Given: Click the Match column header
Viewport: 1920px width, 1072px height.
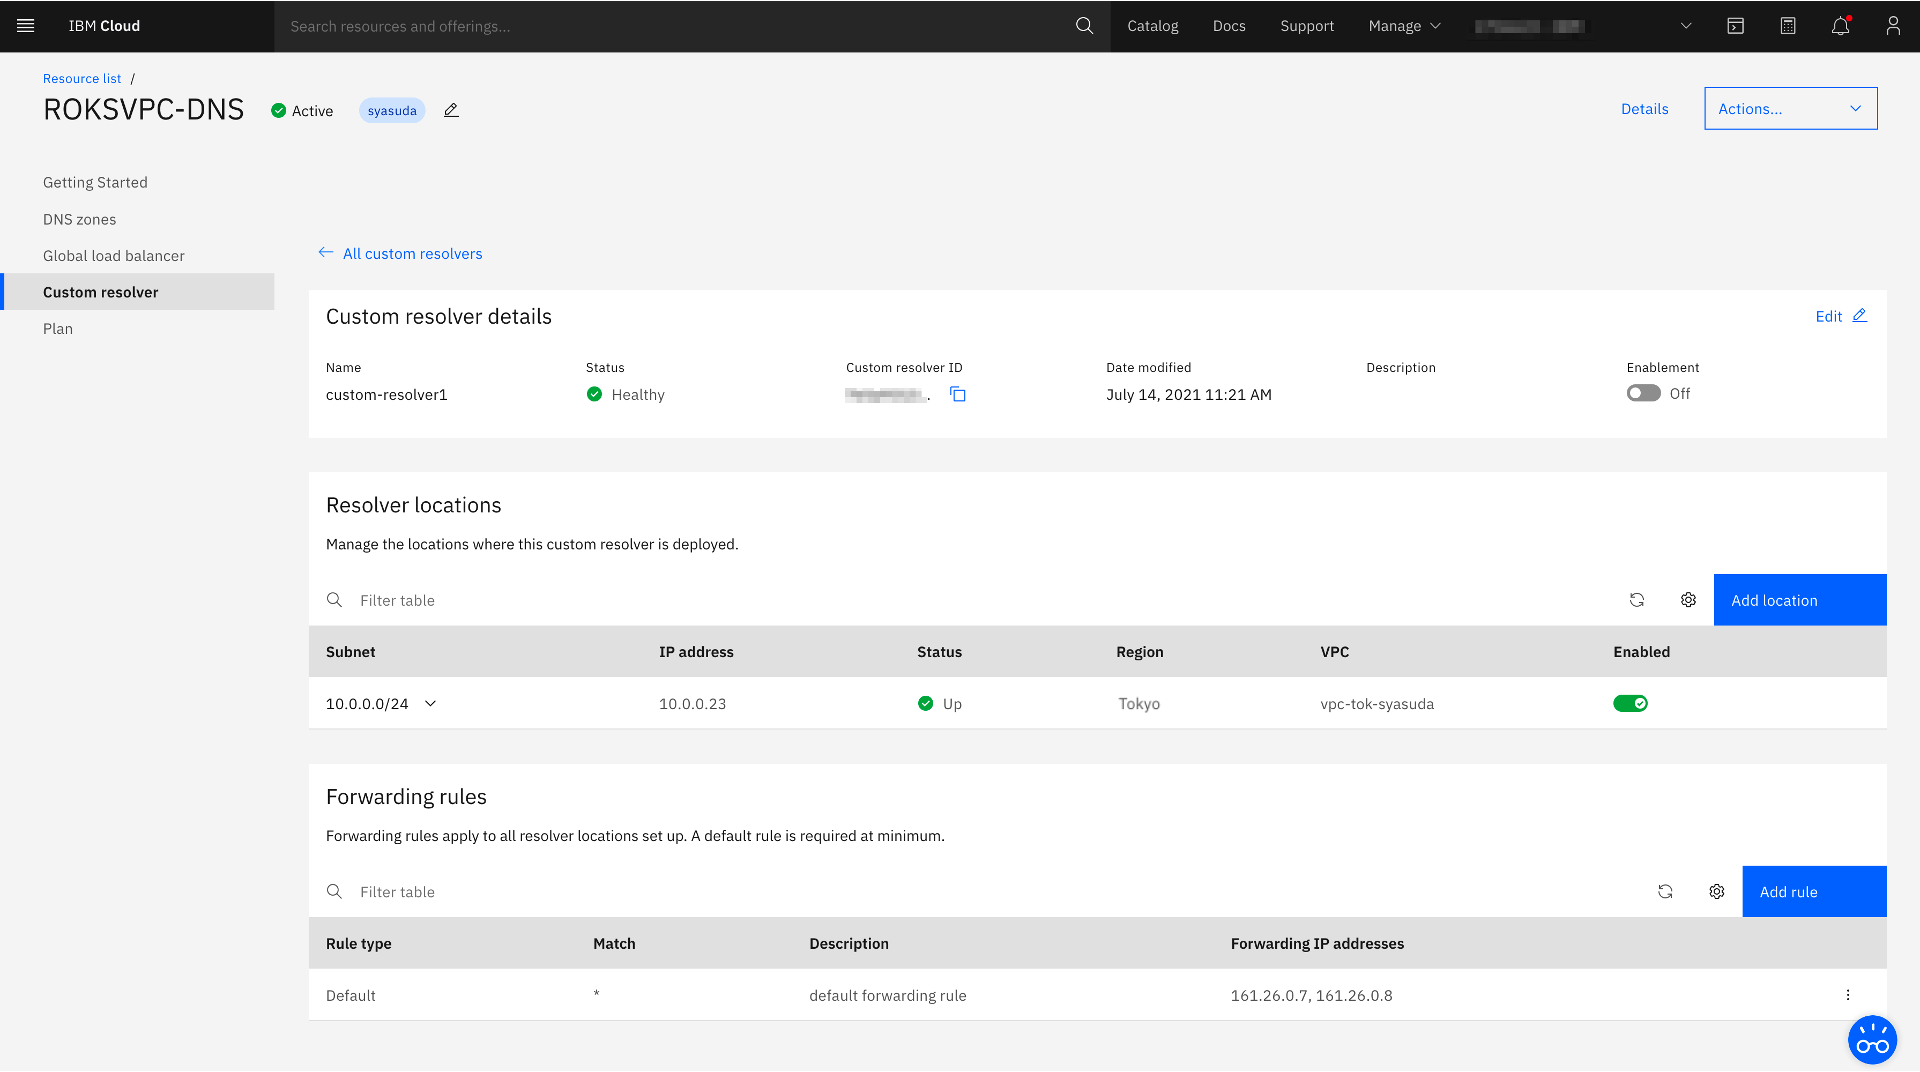Looking at the screenshot, I should [x=614, y=944].
